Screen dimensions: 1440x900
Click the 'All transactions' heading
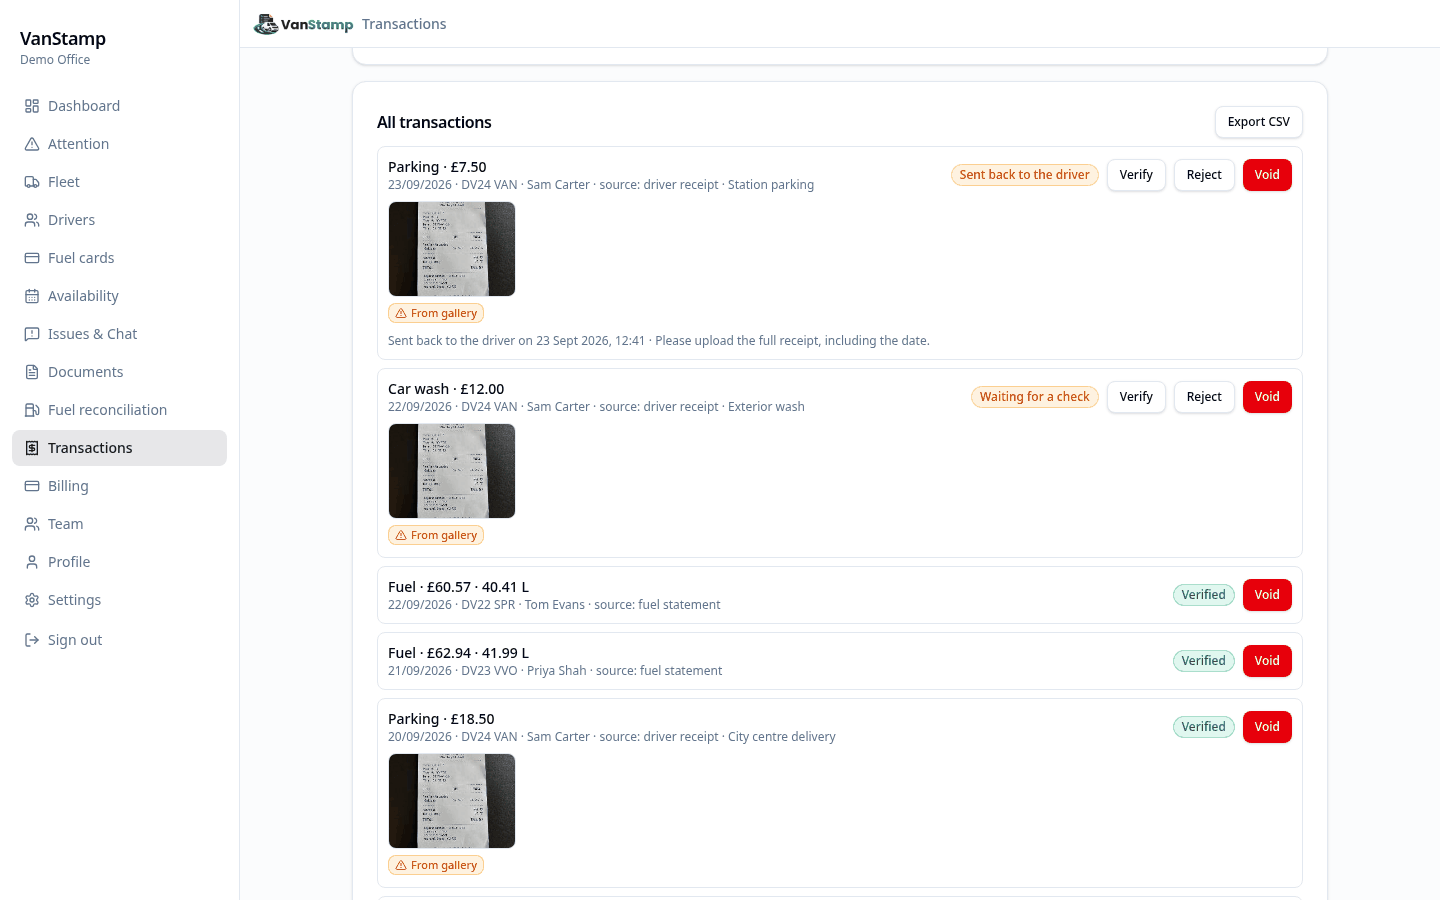tap(434, 122)
